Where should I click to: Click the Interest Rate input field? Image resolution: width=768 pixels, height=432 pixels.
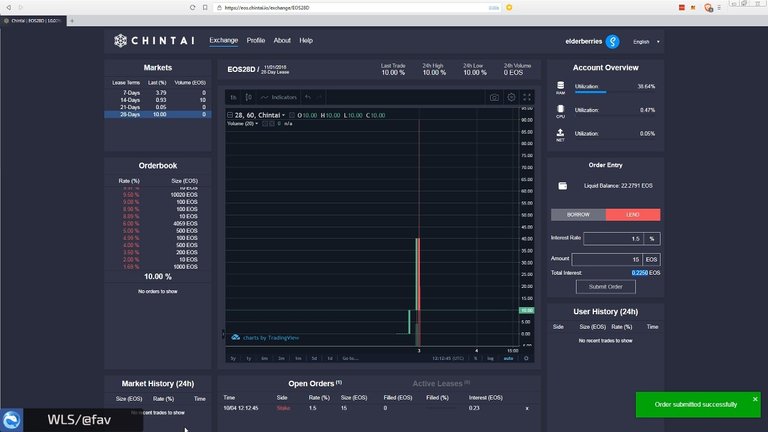click(613, 239)
